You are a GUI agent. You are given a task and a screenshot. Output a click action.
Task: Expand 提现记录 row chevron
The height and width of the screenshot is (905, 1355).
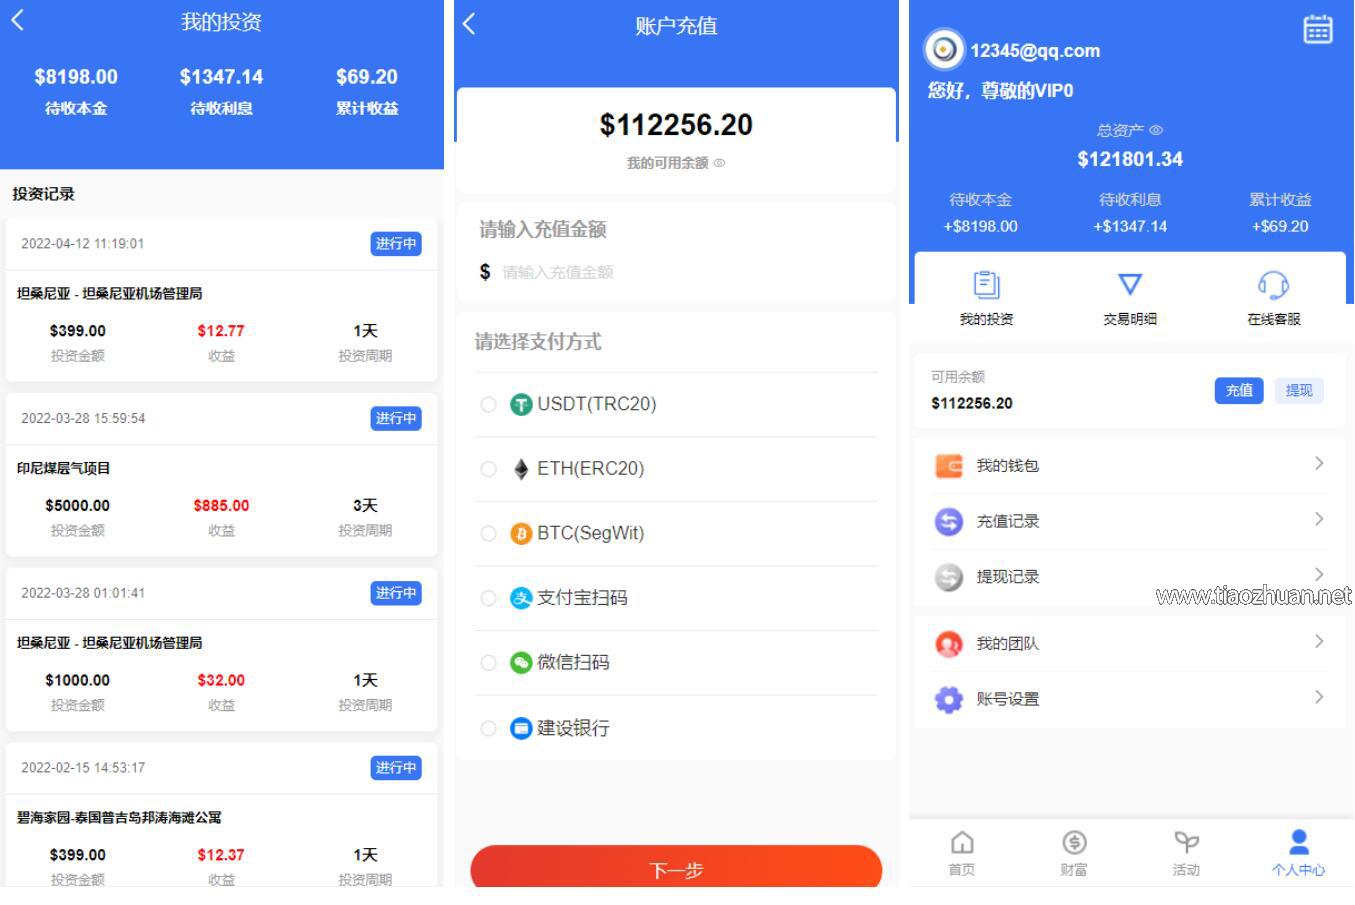[1319, 574]
